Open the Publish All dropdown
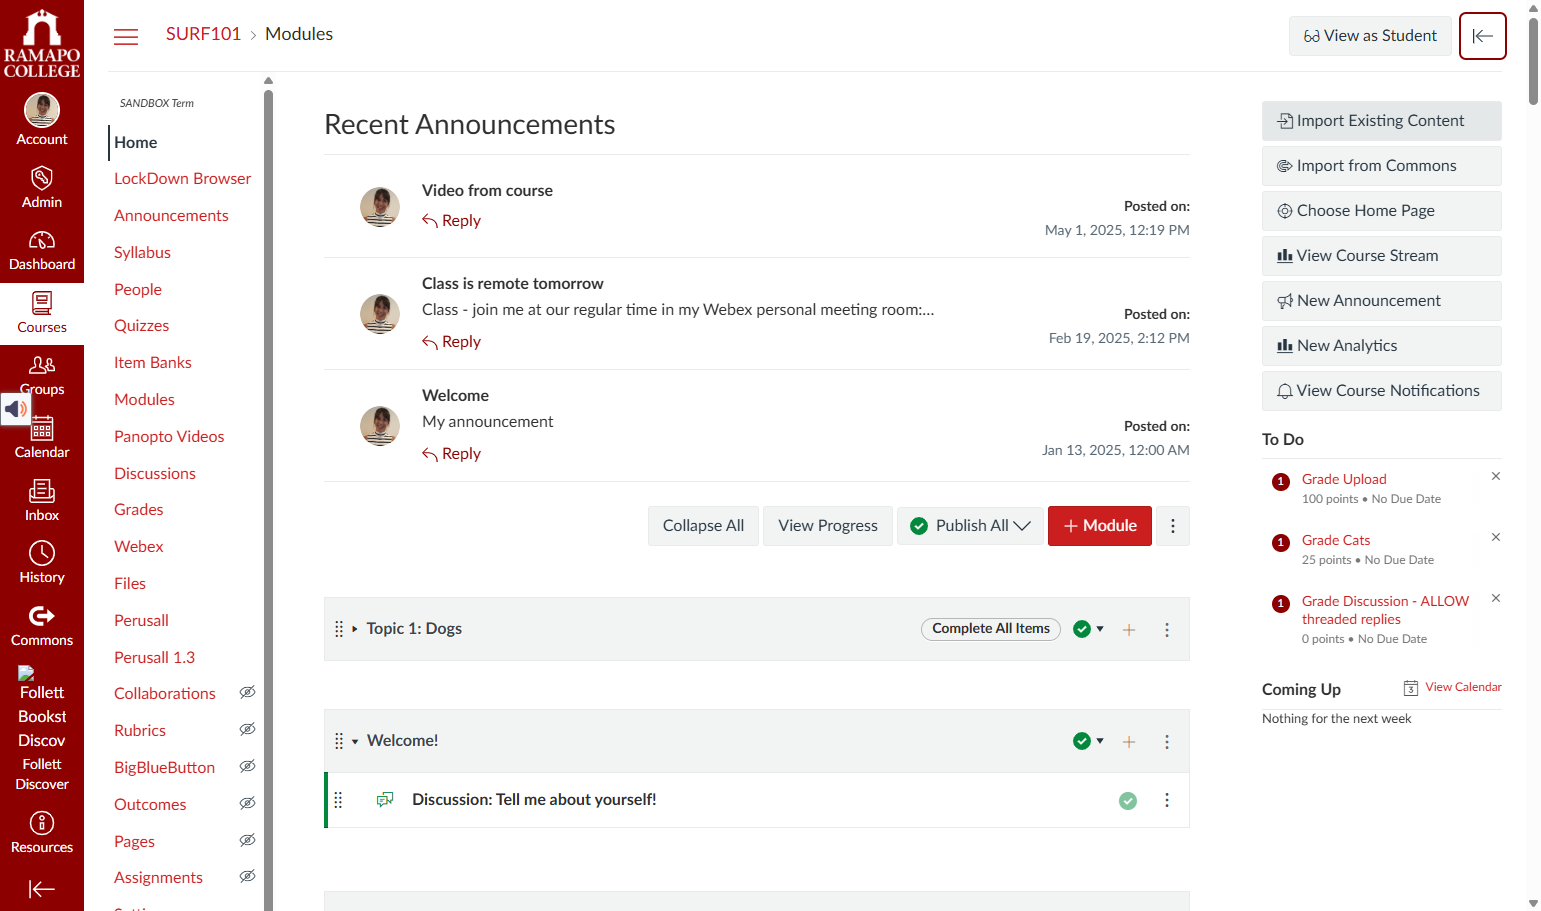This screenshot has width=1541, height=911. click(970, 526)
